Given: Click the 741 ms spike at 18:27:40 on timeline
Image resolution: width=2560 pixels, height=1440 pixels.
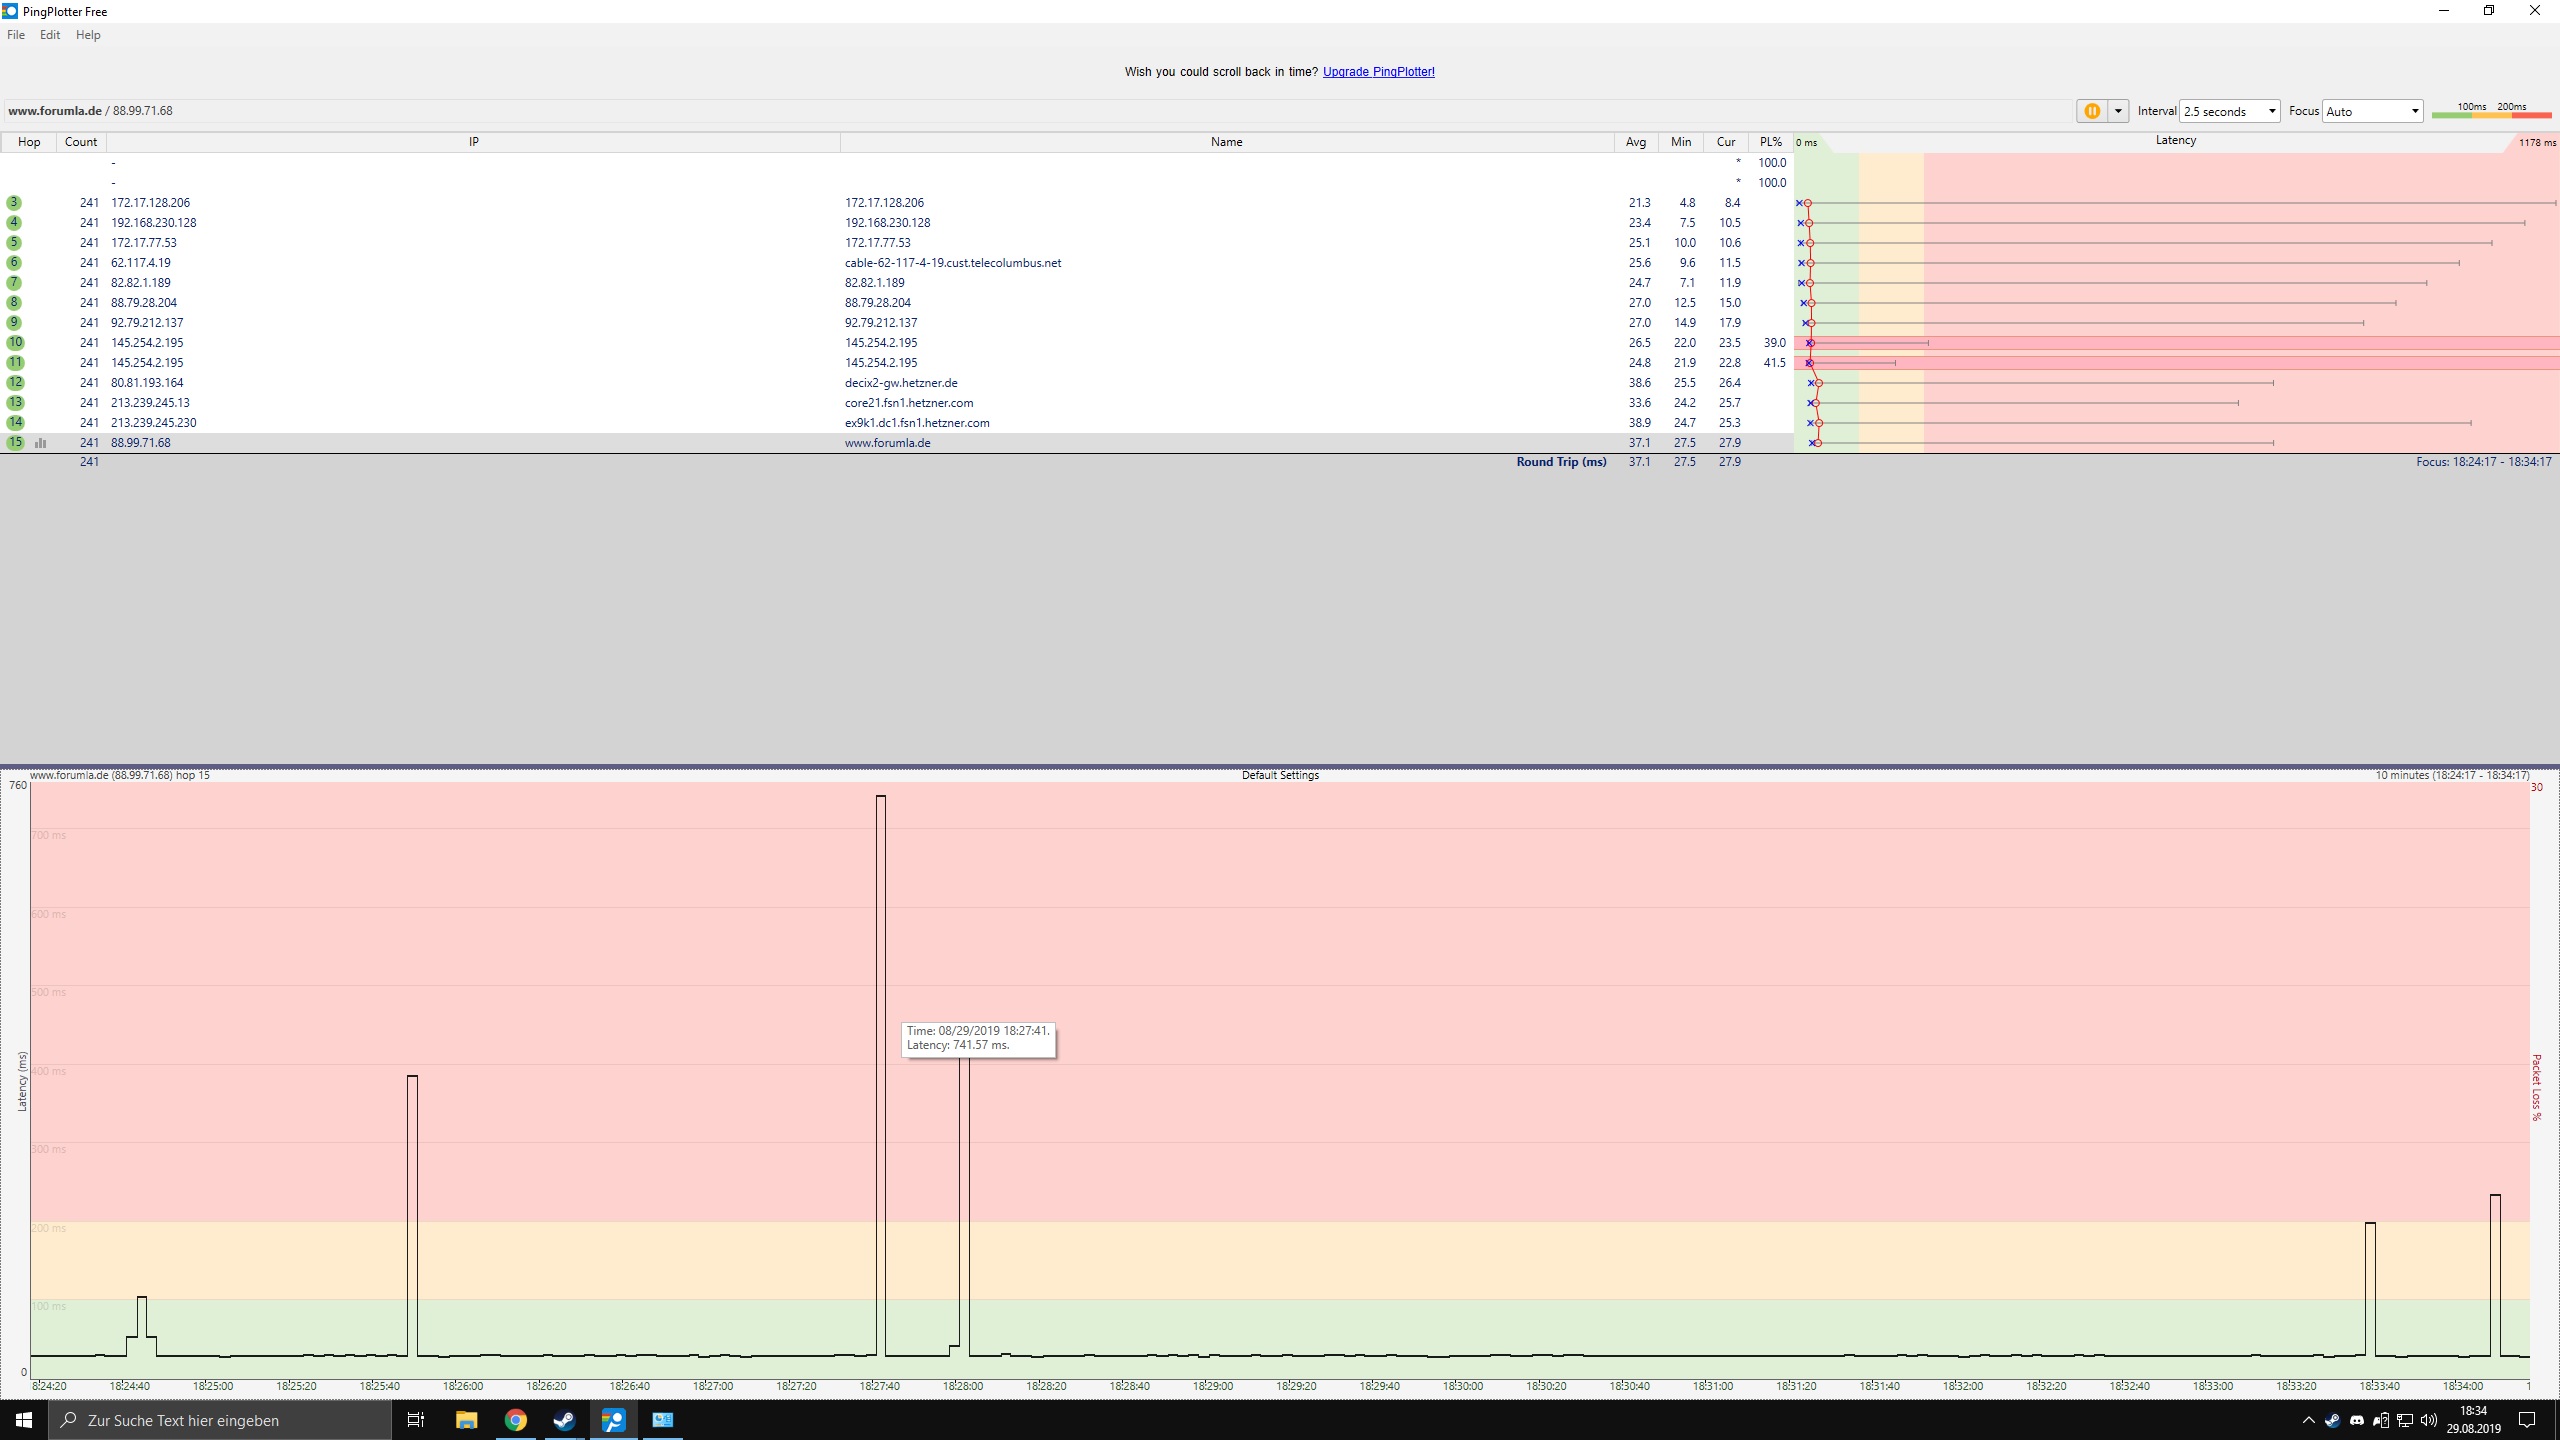Looking at the screenshot, I should click(881, 1075).
